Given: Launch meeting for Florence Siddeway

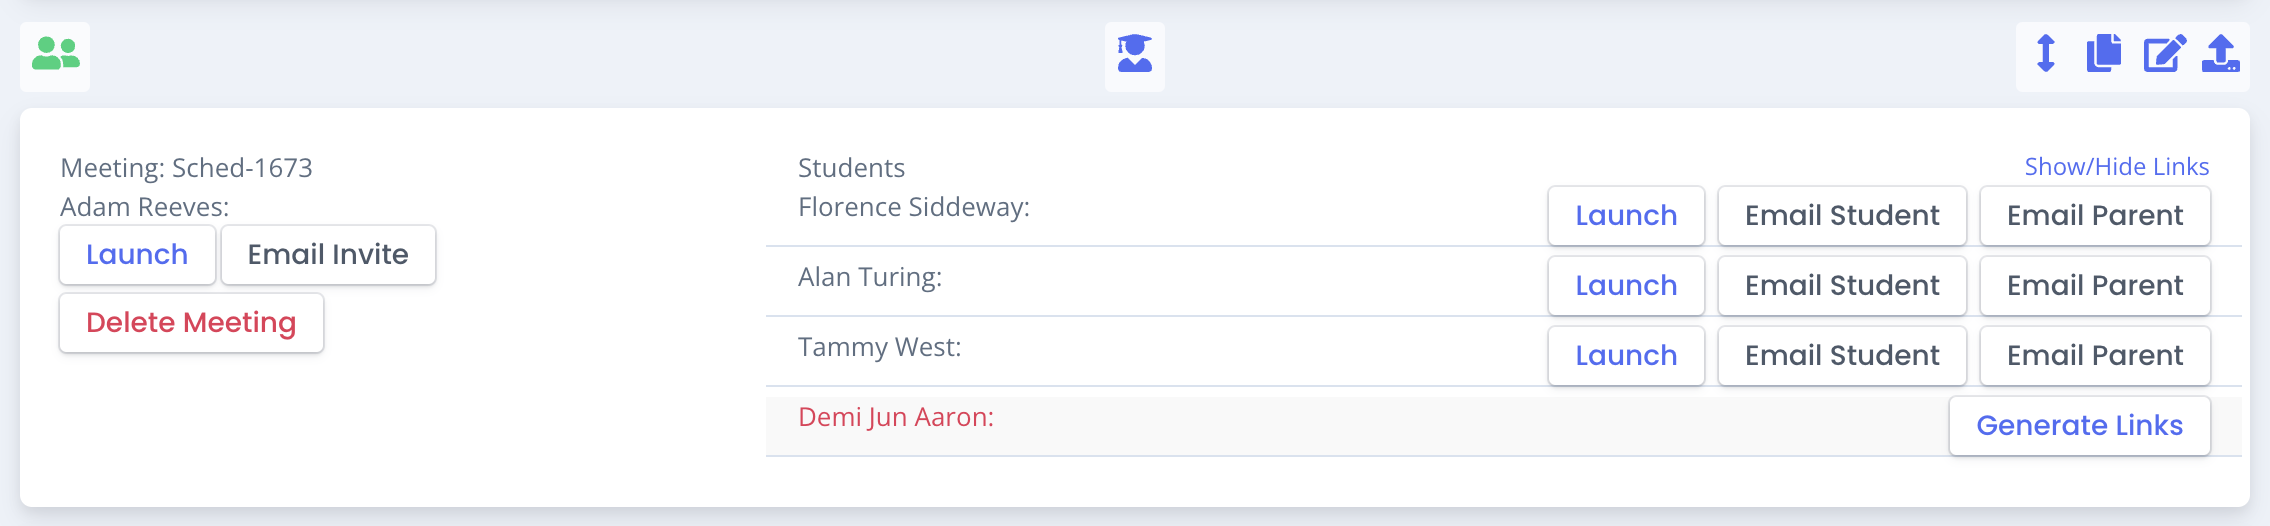Looking at the screenshot, I should point(1626,216).
